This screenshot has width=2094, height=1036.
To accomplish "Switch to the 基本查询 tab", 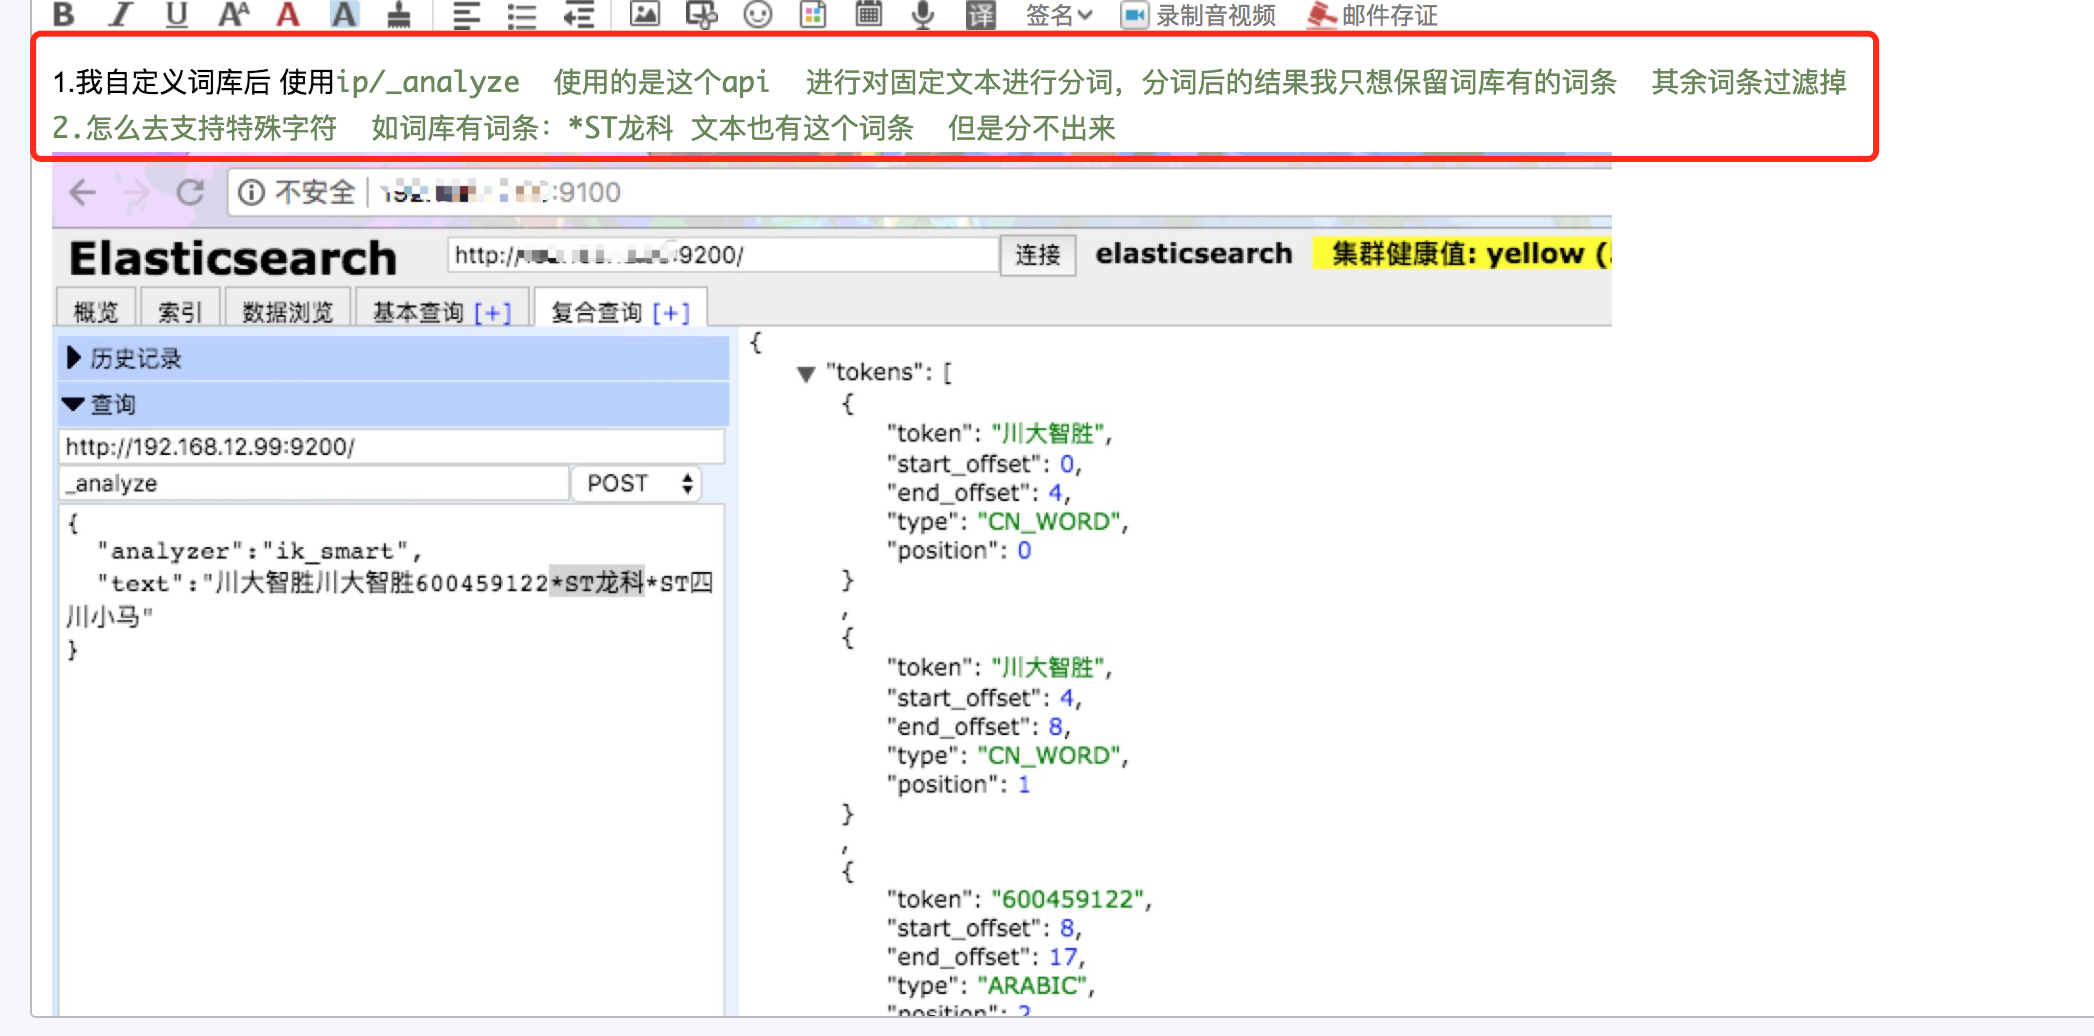I will [418, 312].
